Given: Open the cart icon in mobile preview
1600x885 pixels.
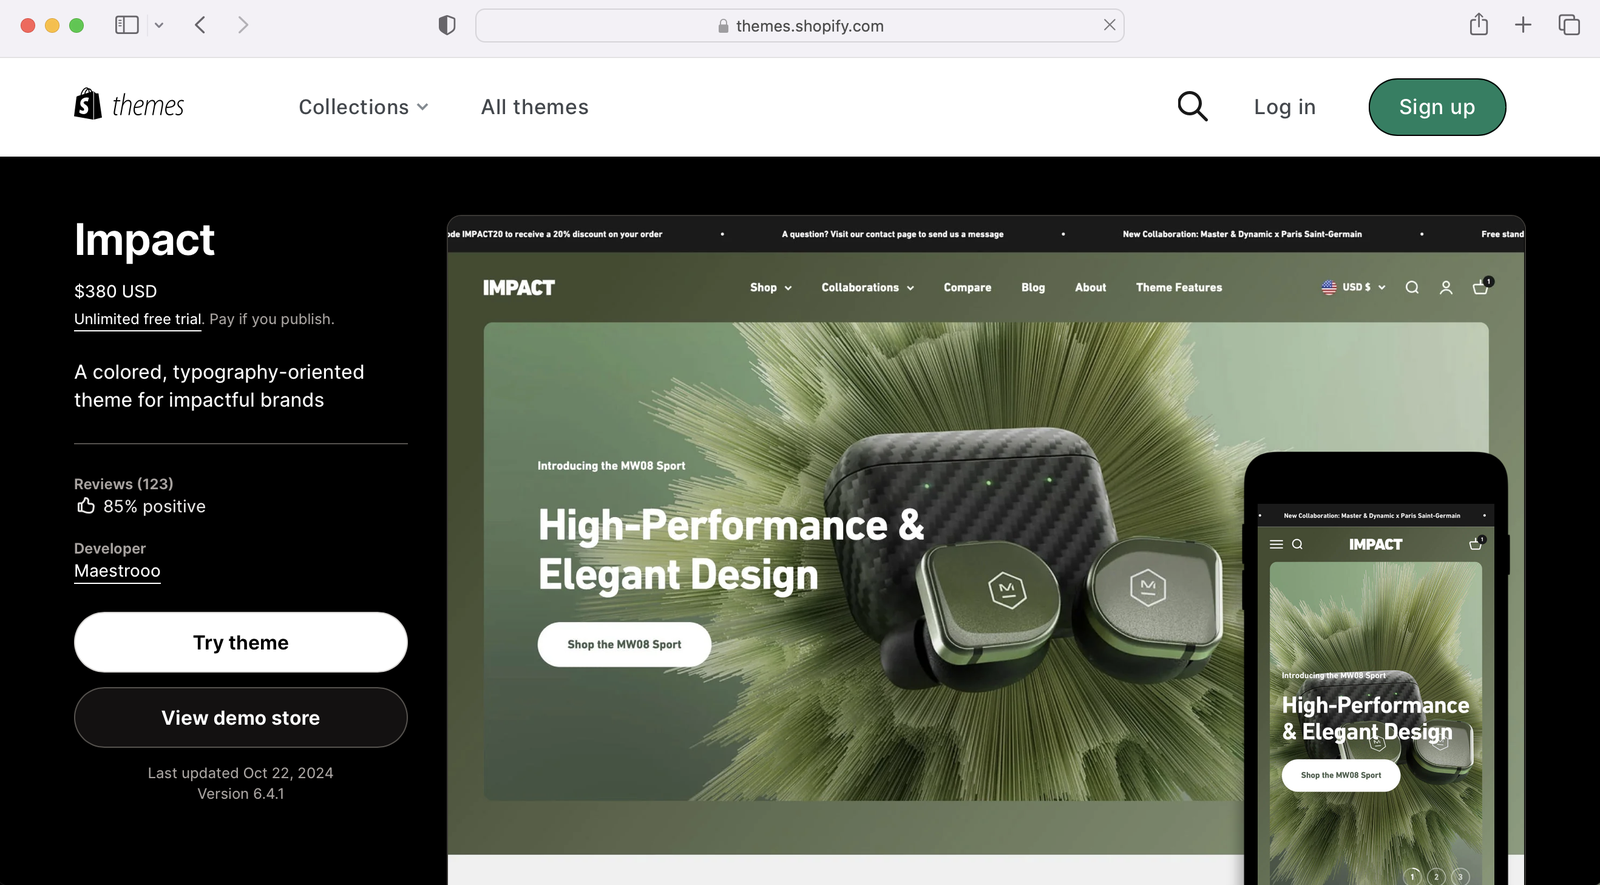Looking at the screenshot, I should click(x=1476, y=544).
